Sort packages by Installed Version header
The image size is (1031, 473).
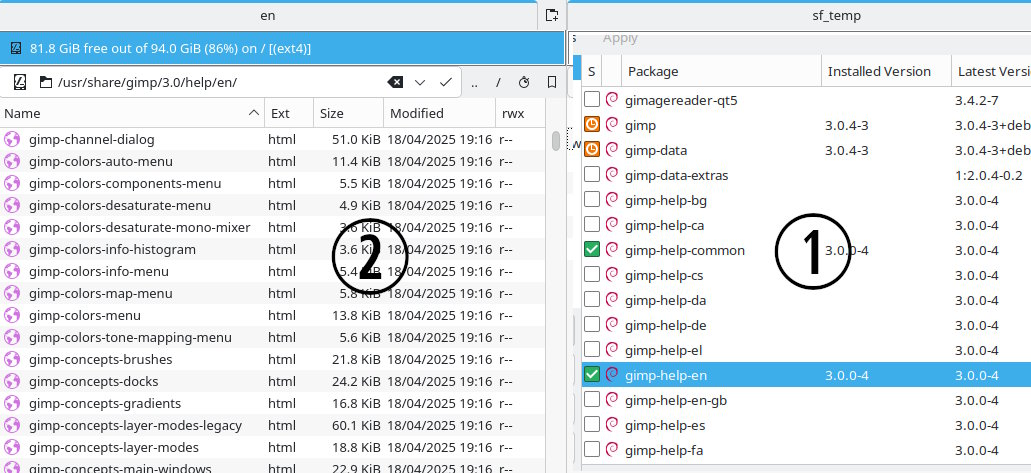[886, 71]
